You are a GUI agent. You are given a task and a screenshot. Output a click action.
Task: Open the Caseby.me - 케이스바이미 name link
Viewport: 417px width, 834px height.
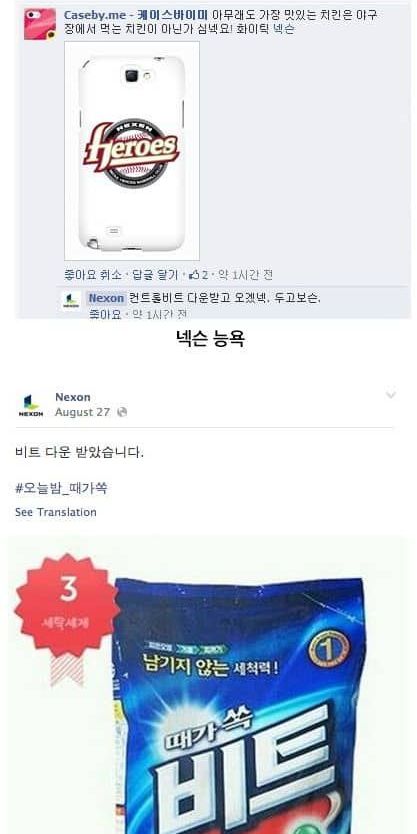coord(136,15)
